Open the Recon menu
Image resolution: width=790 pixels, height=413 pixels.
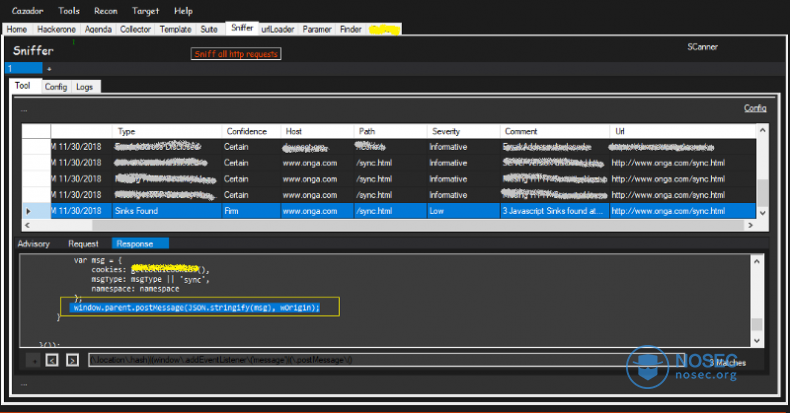click(105, 11)
